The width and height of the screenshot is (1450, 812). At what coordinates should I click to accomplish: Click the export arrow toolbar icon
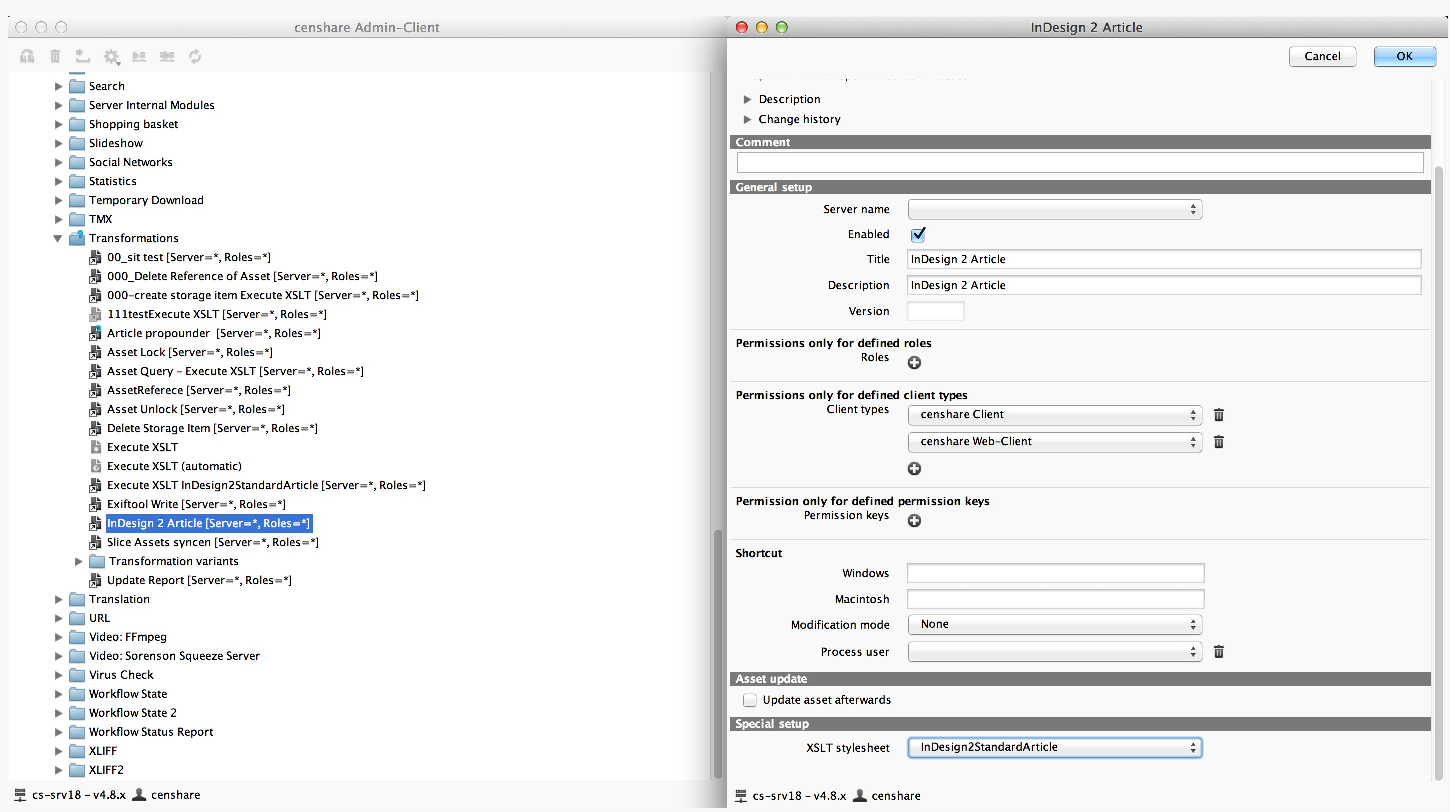tap(83, 57)
